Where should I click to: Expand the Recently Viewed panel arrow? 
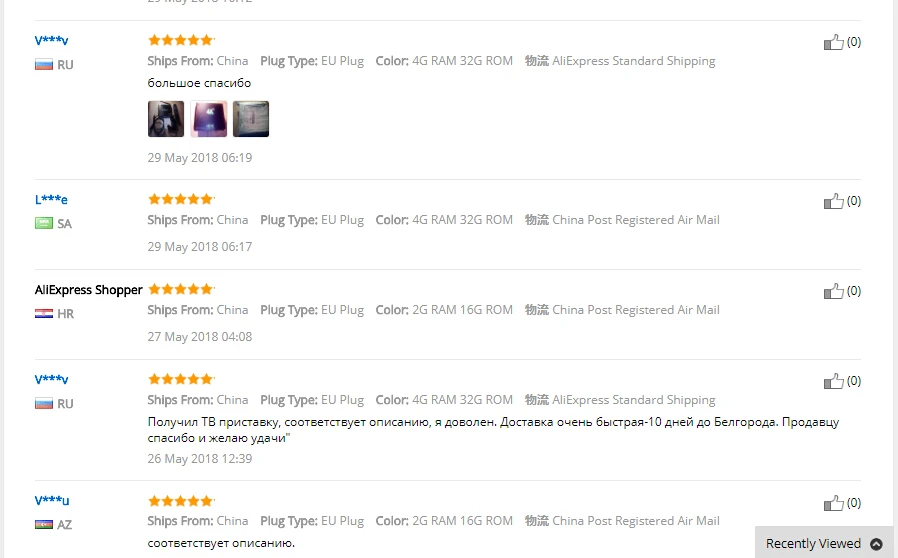coord(876,544)
